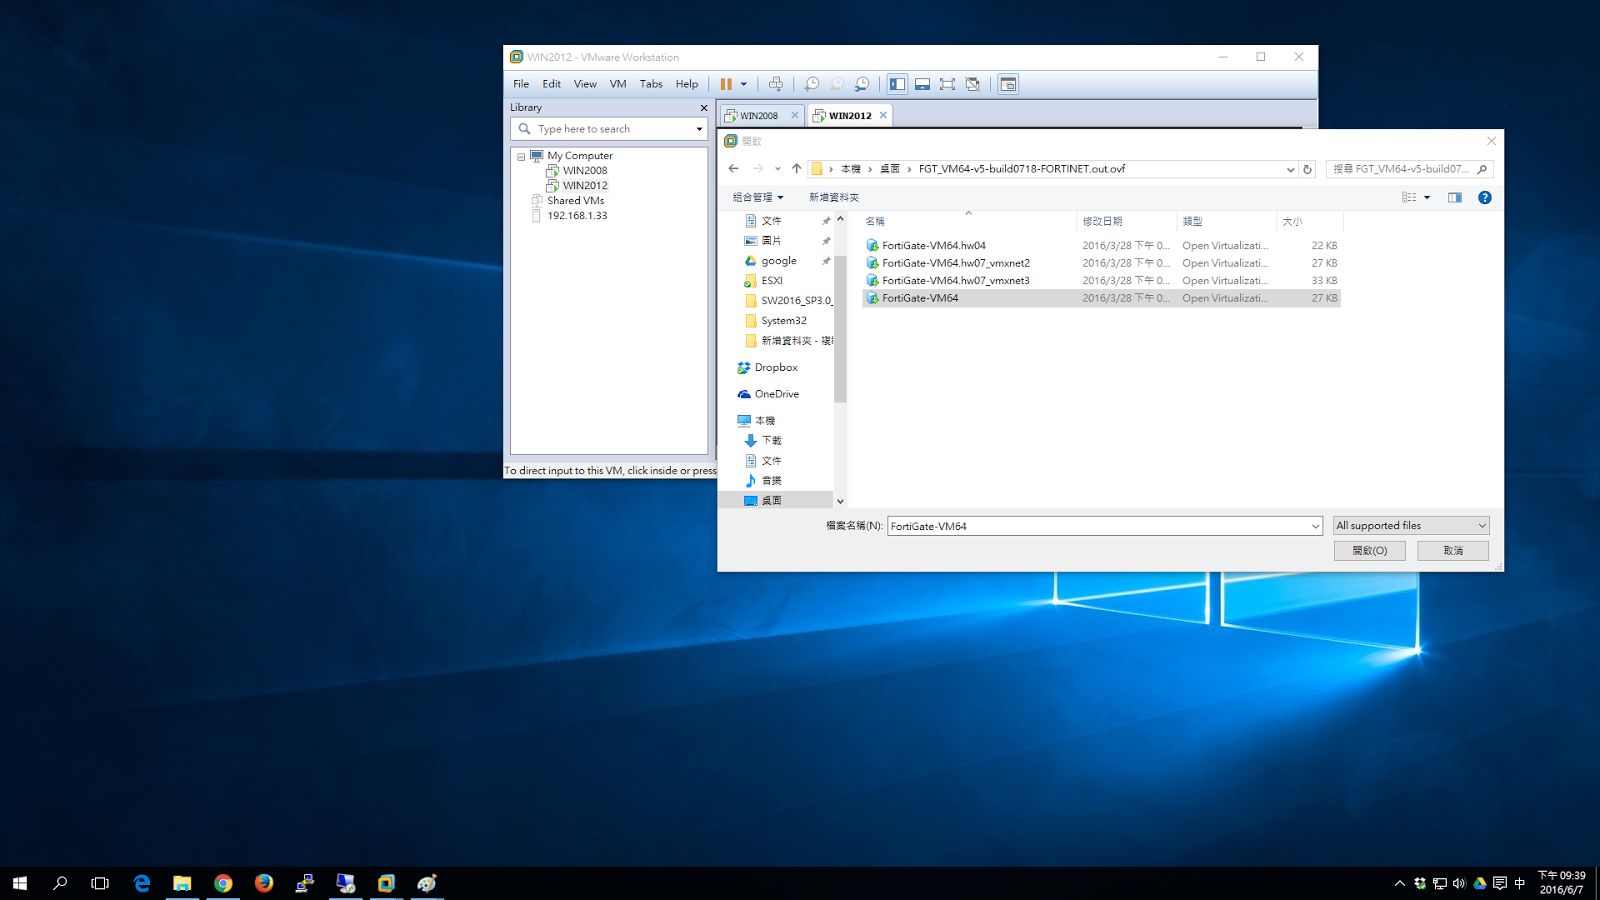
Task: Open Windows Start menu
Action: 20,883
